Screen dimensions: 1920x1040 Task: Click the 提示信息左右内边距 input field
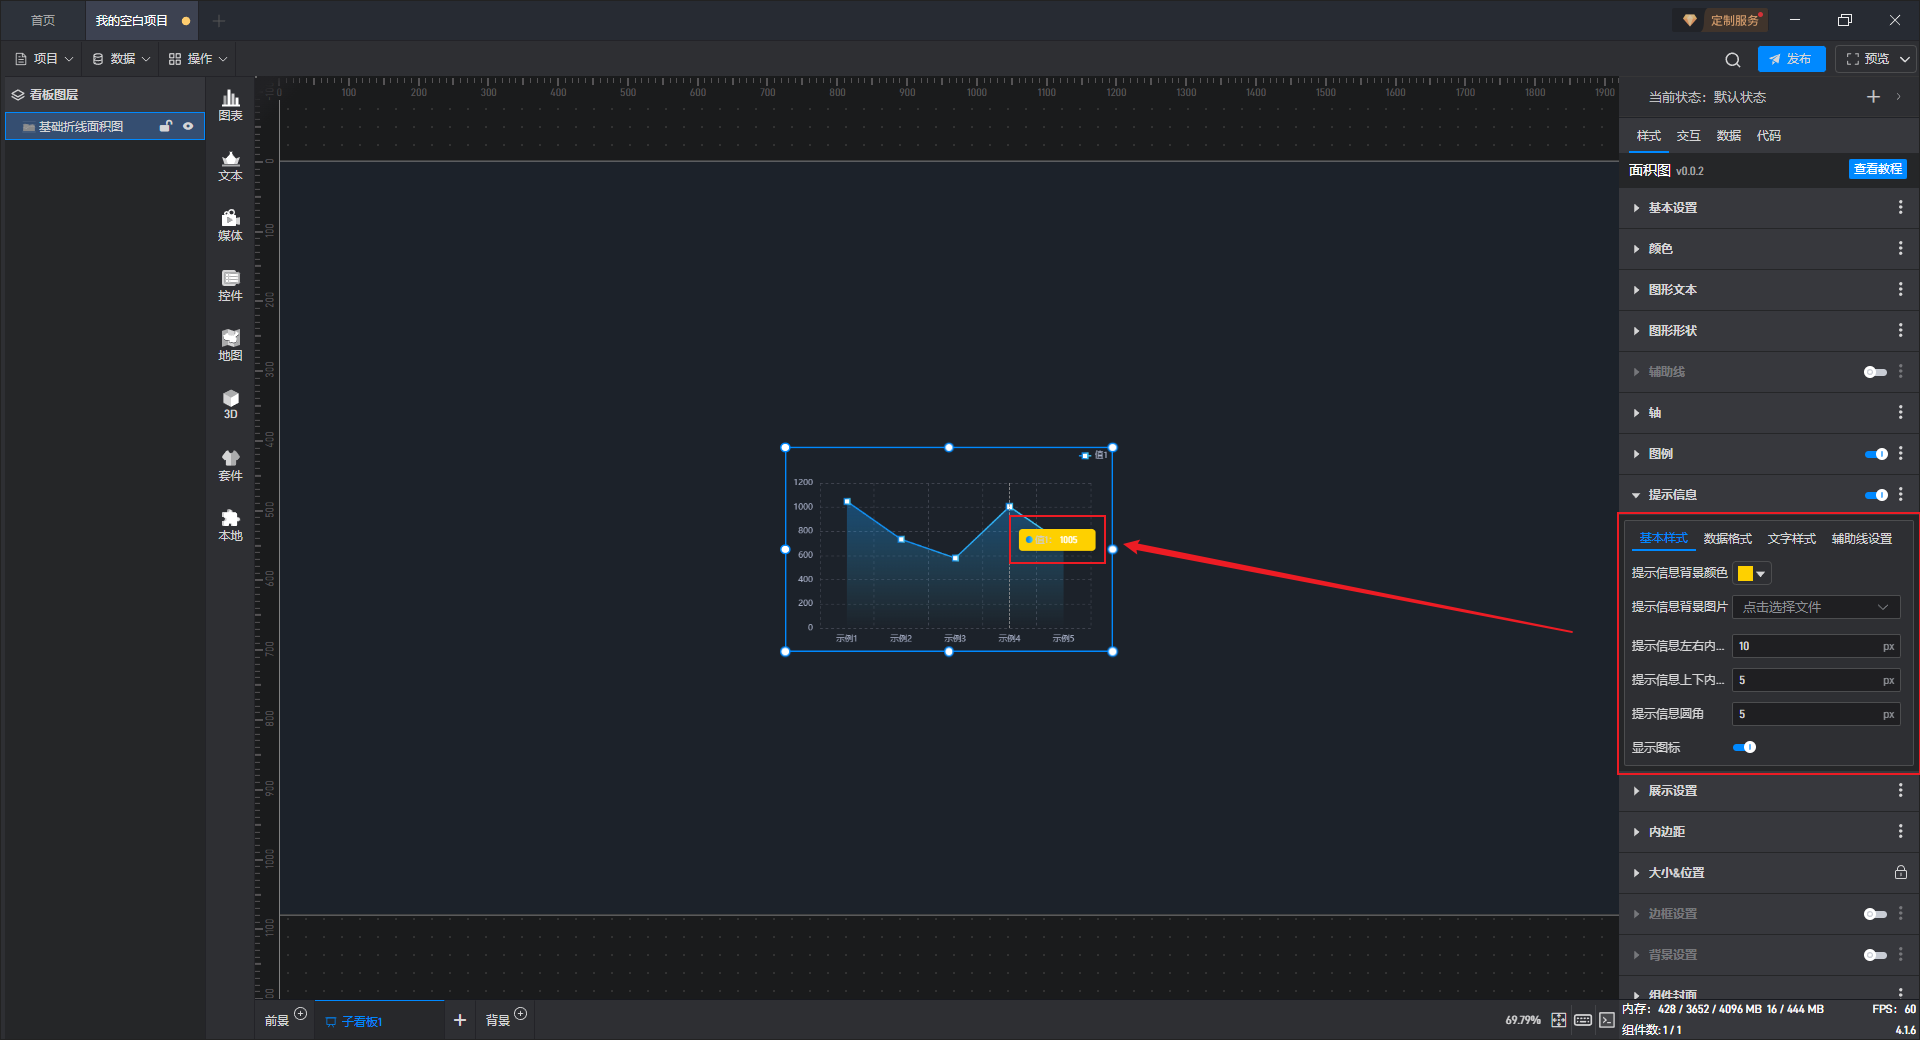[1816, 646]
